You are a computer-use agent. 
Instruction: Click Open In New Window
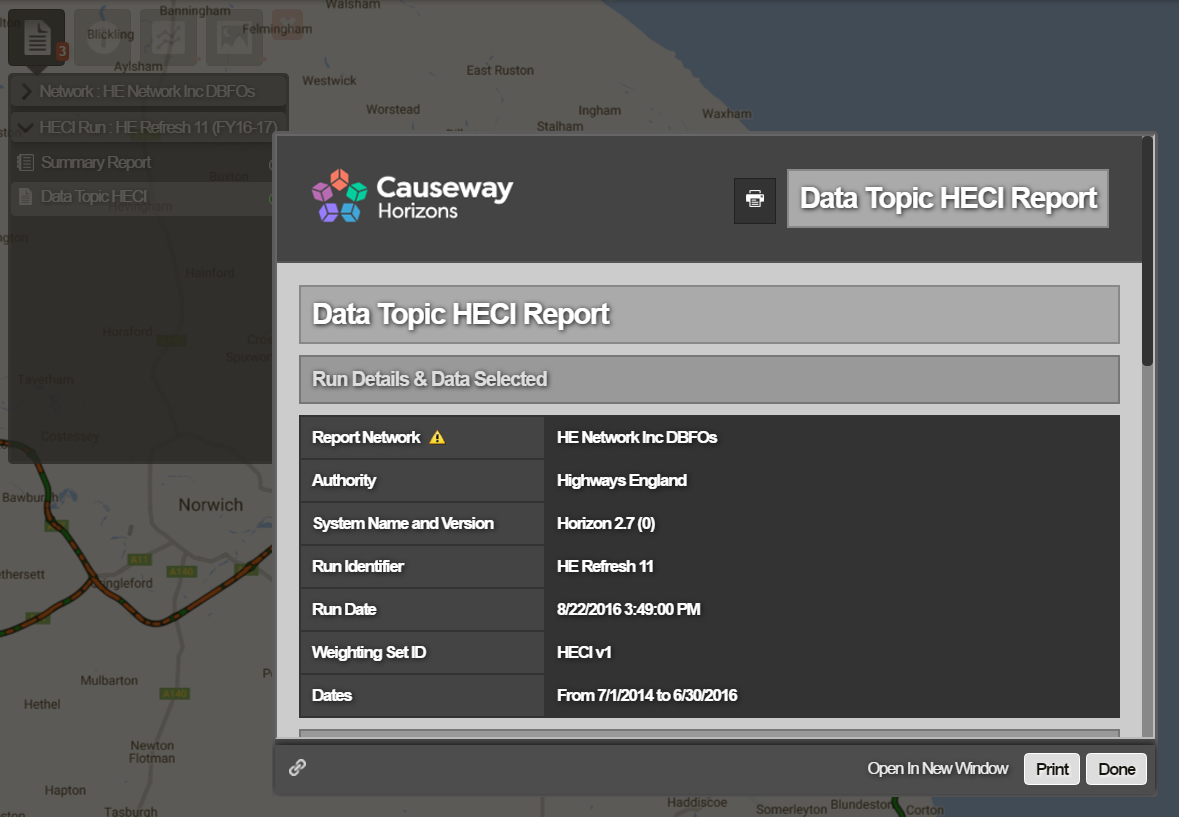coord(938,768)
